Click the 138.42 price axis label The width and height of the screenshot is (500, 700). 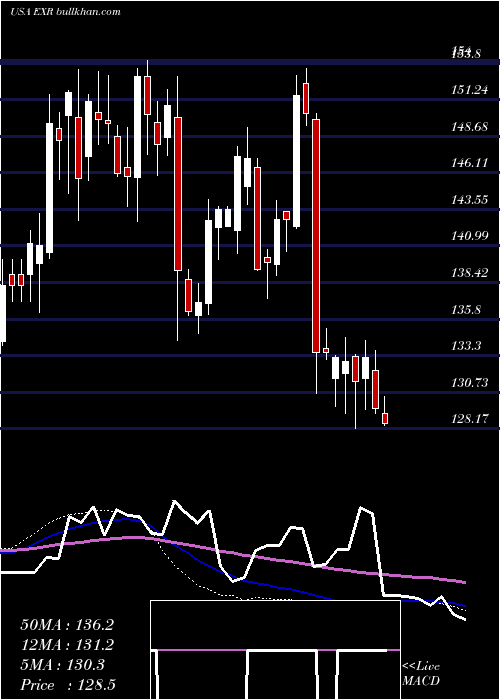point(469,273)
